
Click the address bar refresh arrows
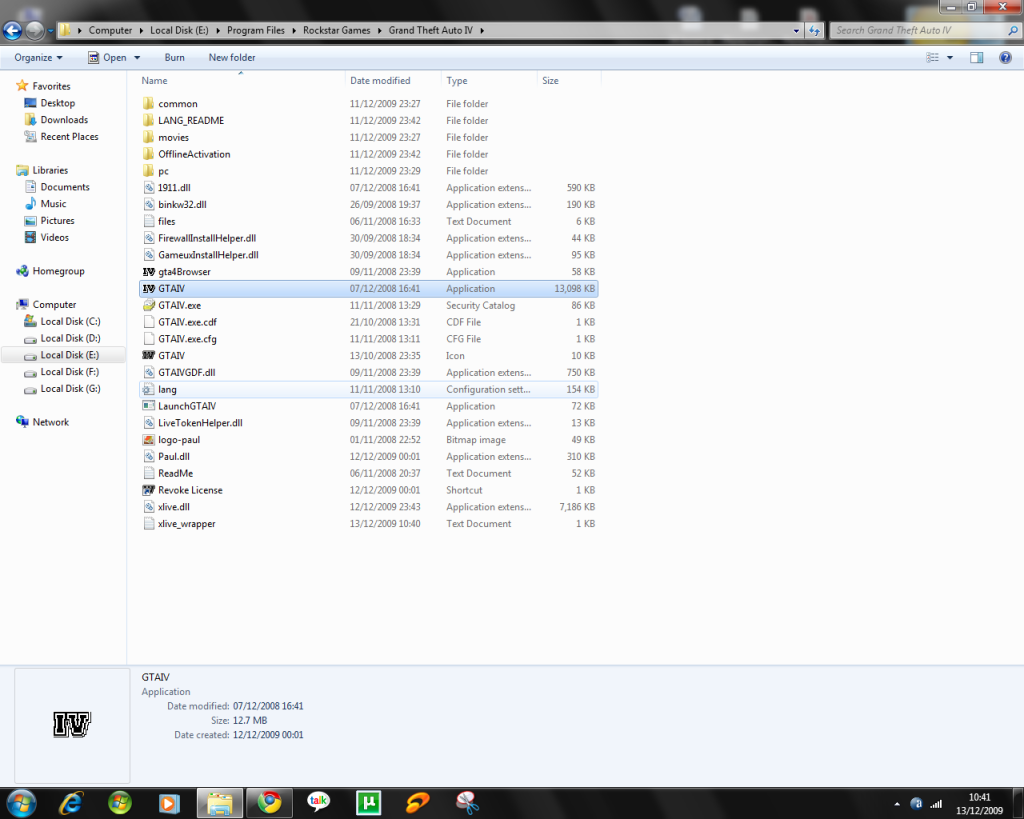coord(815,30)
